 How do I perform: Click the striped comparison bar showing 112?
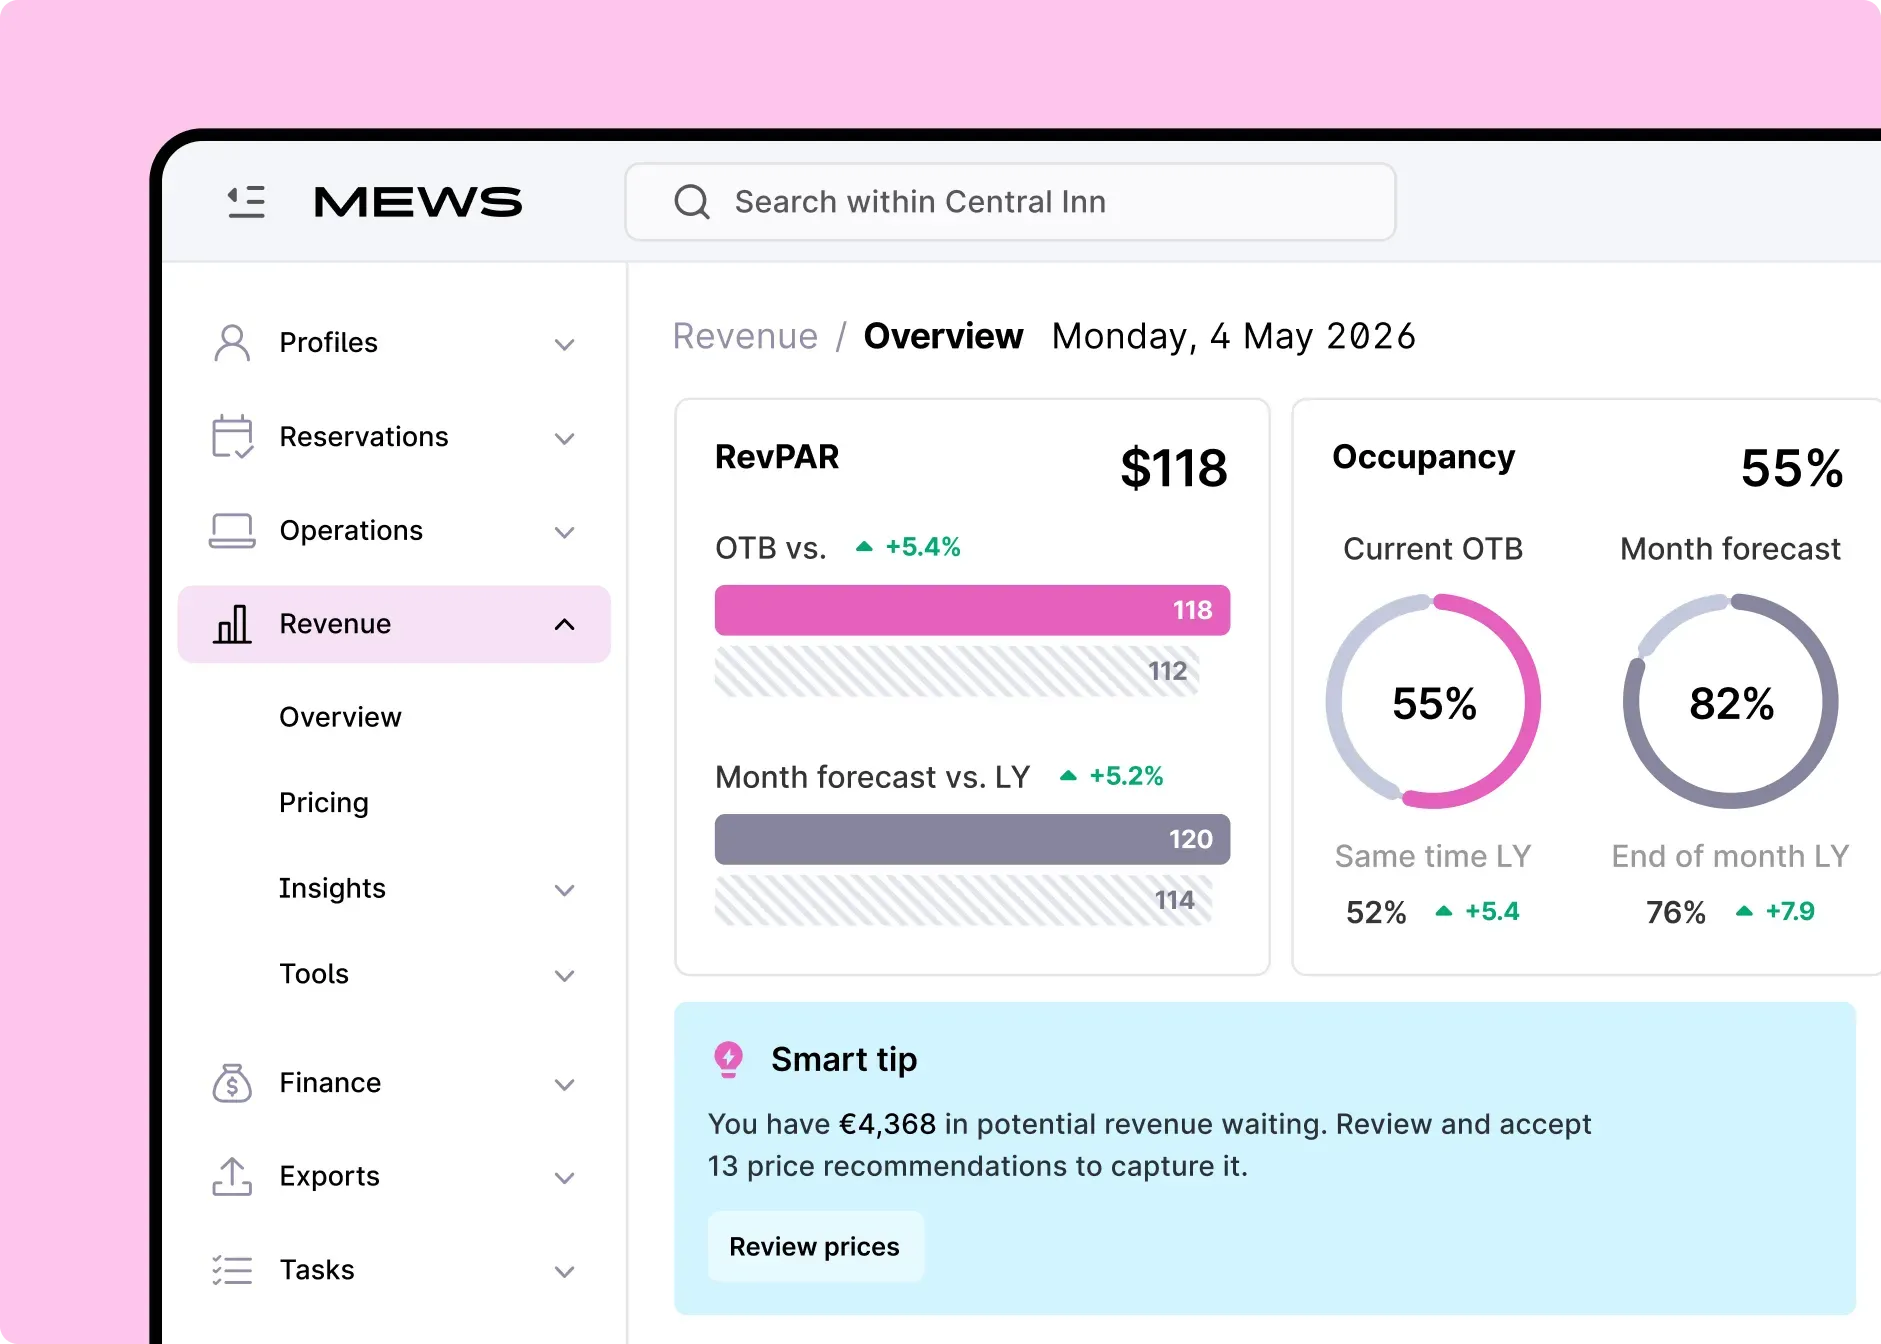click(x=957, y=671)
